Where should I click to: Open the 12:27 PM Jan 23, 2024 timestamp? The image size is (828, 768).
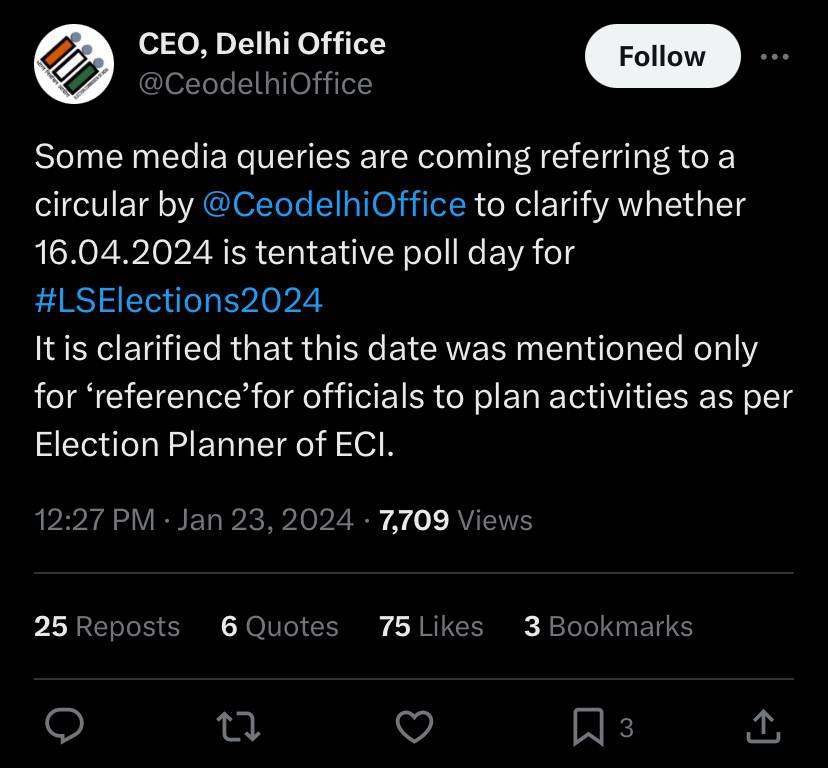coord(194,520)
